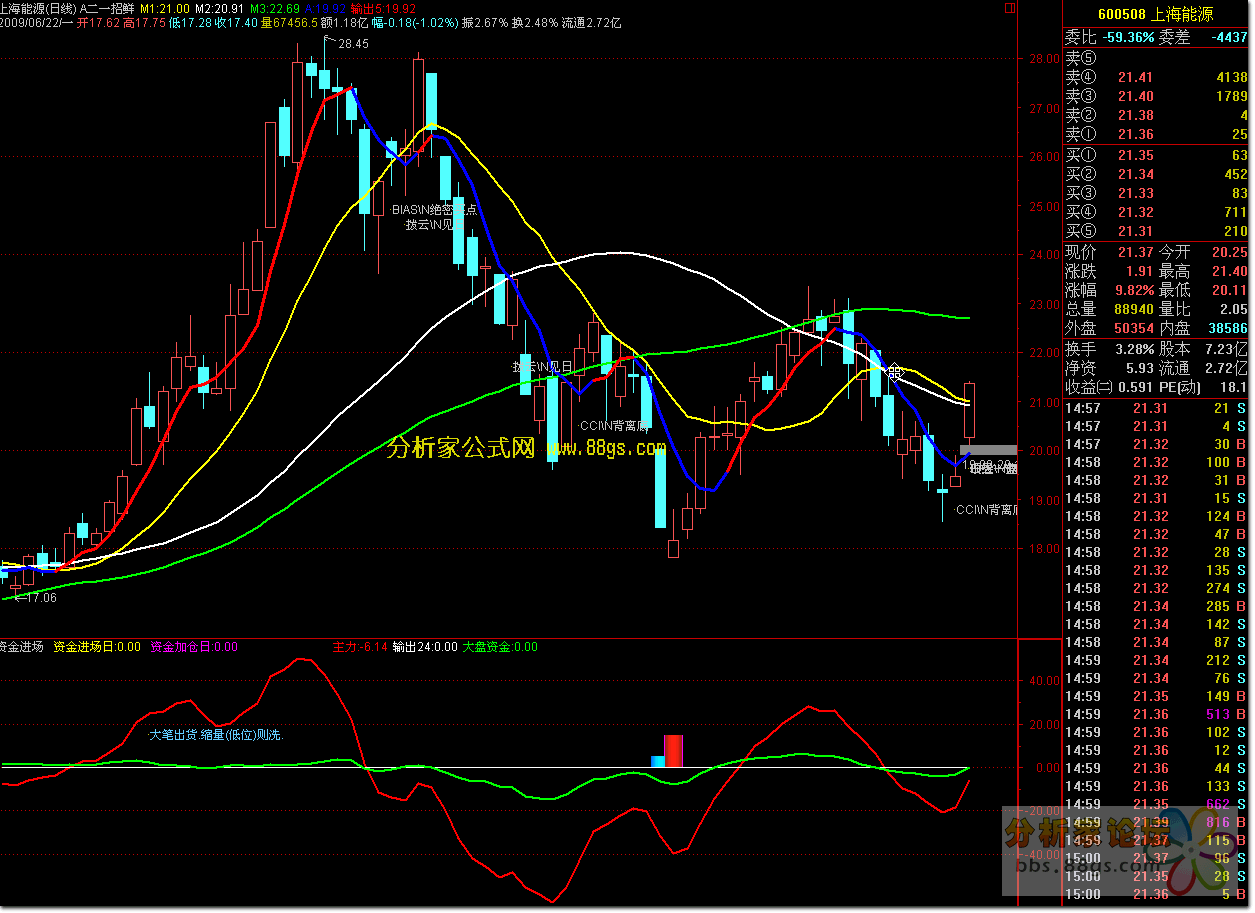Click the 40.00 label on indicator axis
Viewport: 1255px width, 913px height.
(1045, 680)
